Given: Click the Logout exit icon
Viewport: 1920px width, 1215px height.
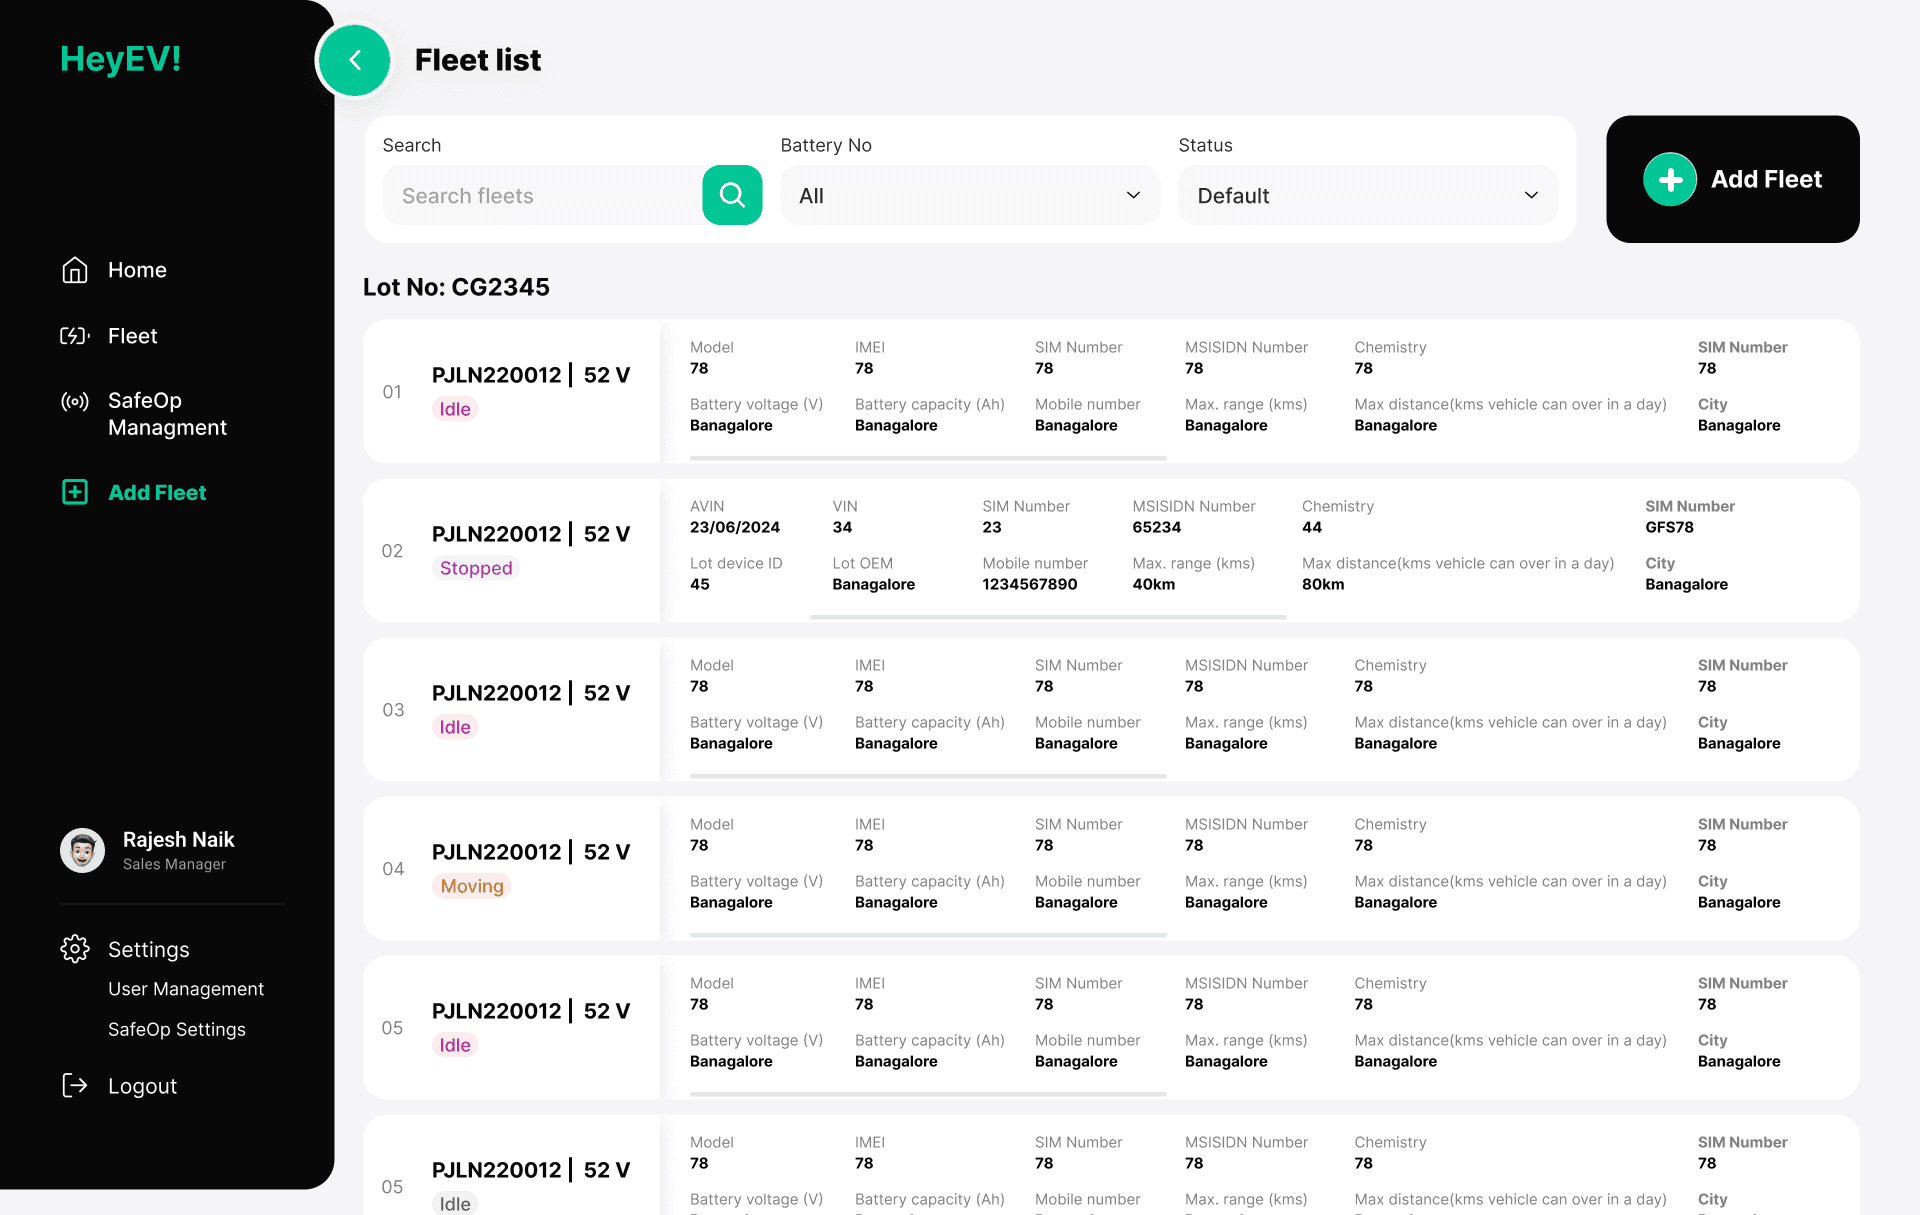Looking at the screenshot, I should point(75,1086).
